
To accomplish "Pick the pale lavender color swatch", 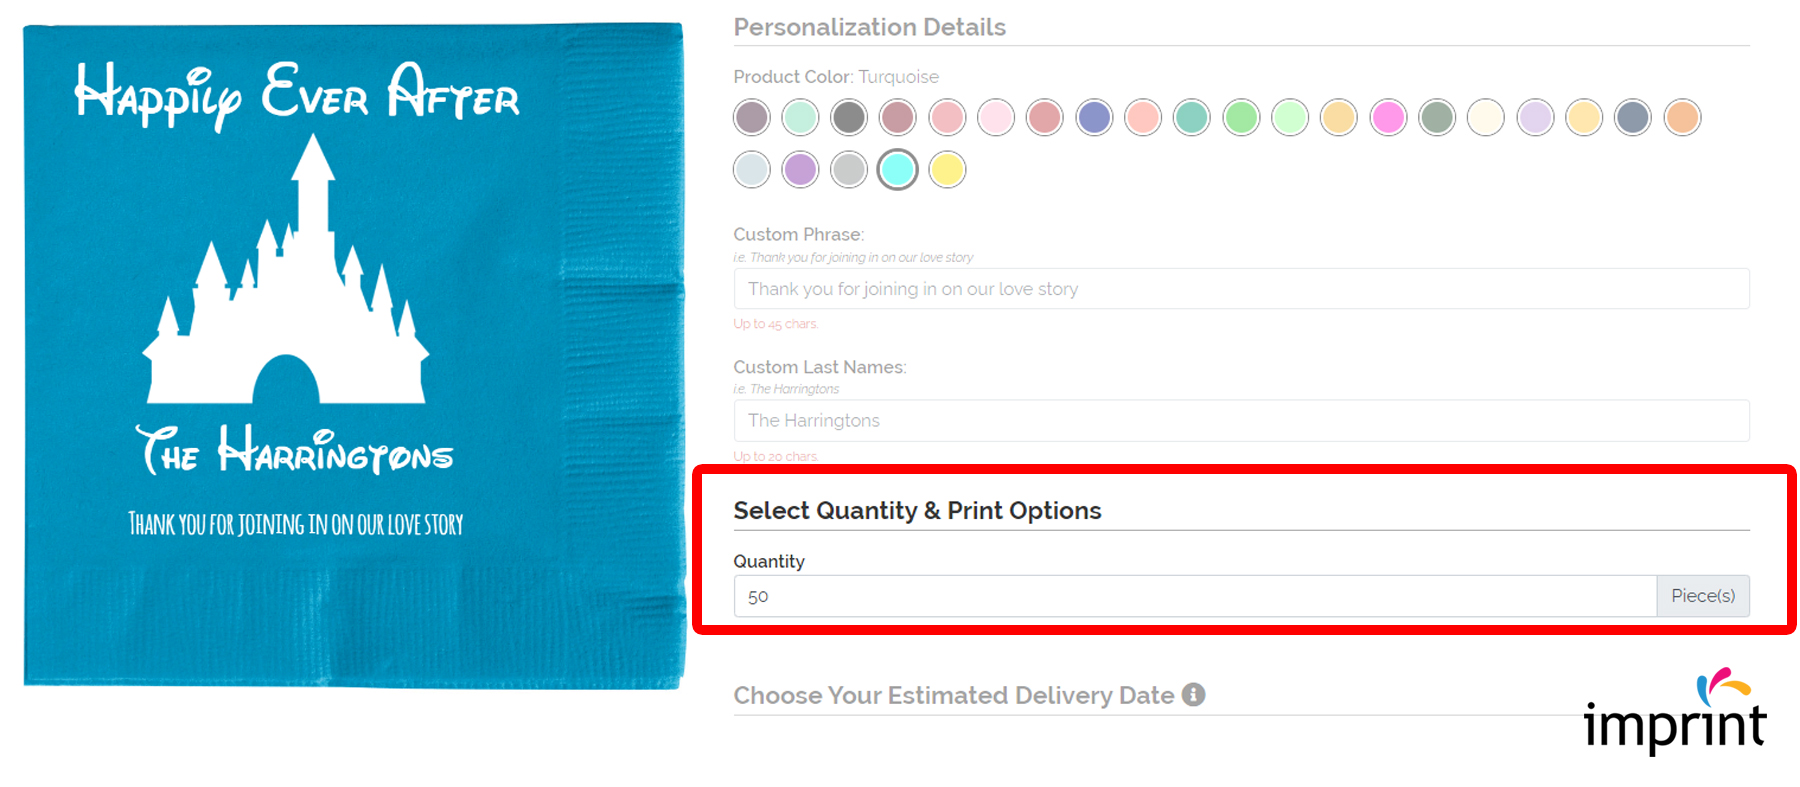I will [1535, 118].
